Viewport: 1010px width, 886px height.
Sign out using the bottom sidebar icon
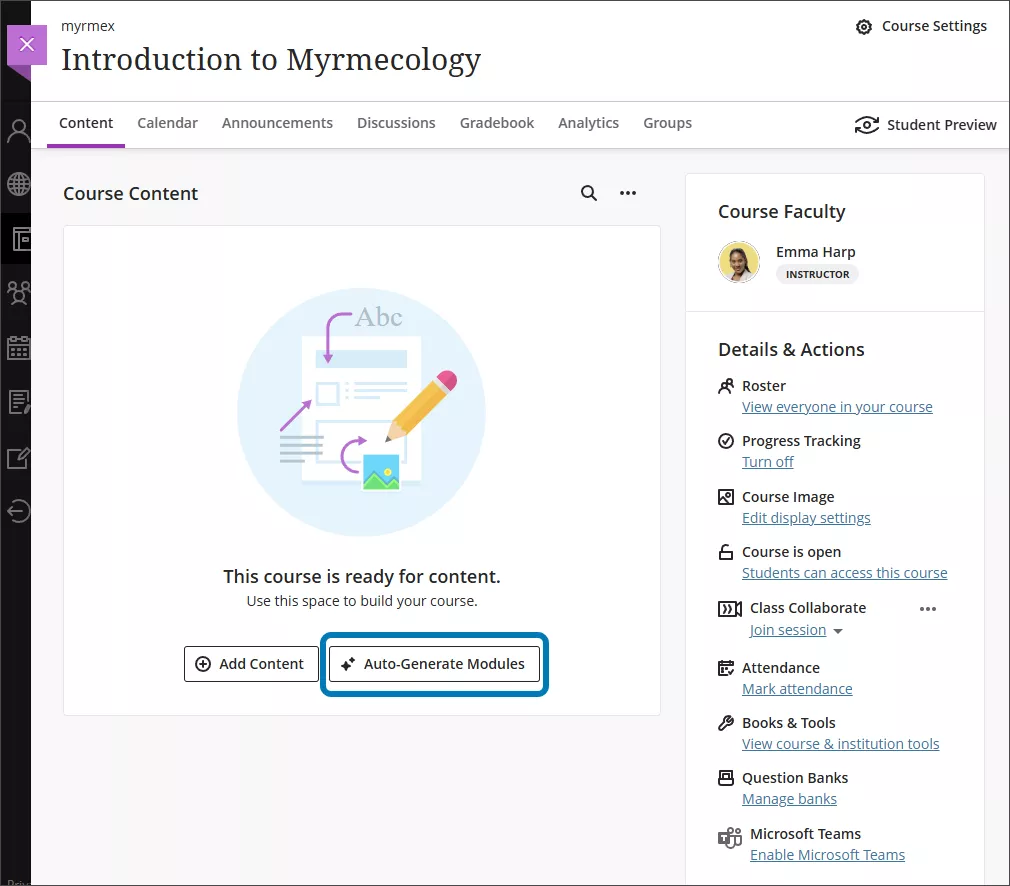16,512
